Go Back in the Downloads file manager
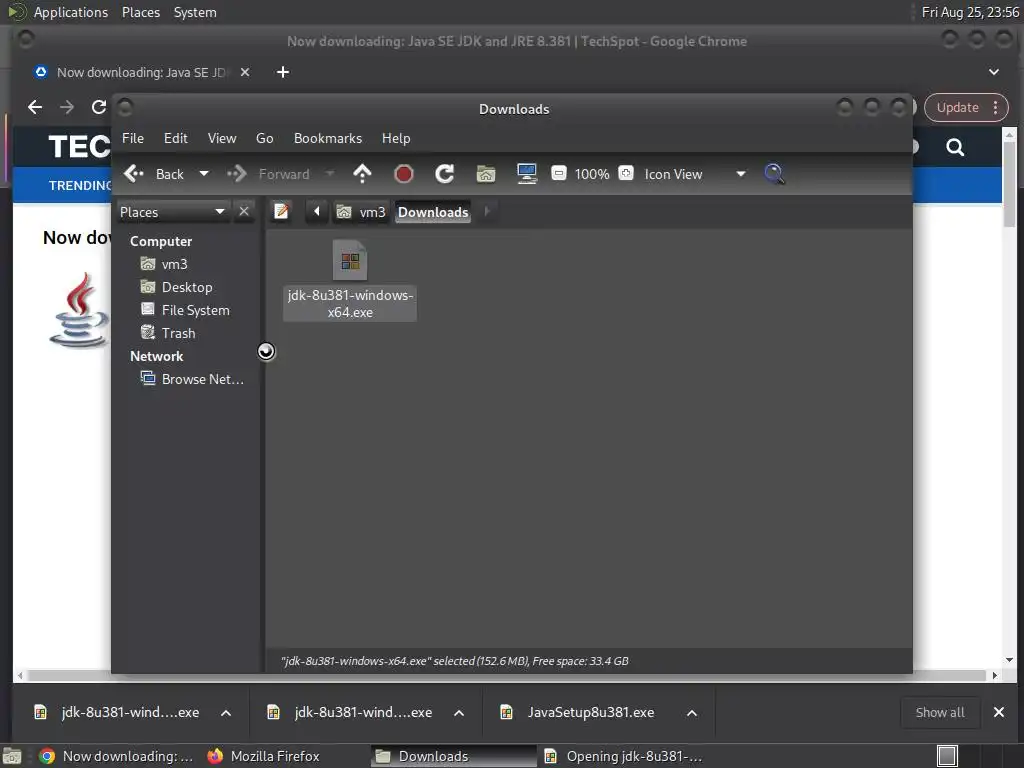 click(x=154, y=174)
